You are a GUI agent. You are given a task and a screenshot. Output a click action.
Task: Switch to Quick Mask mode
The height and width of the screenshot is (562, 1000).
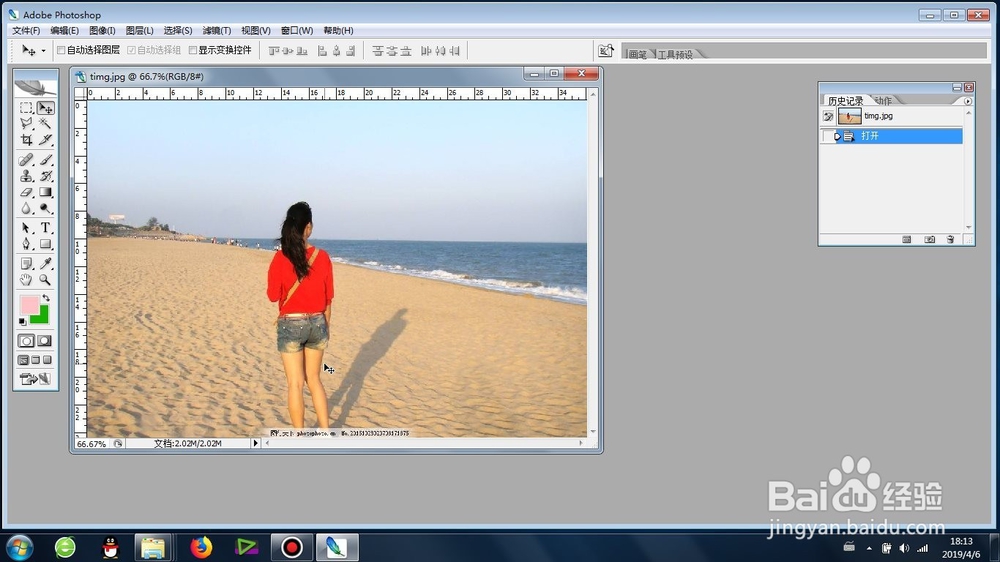45,341
